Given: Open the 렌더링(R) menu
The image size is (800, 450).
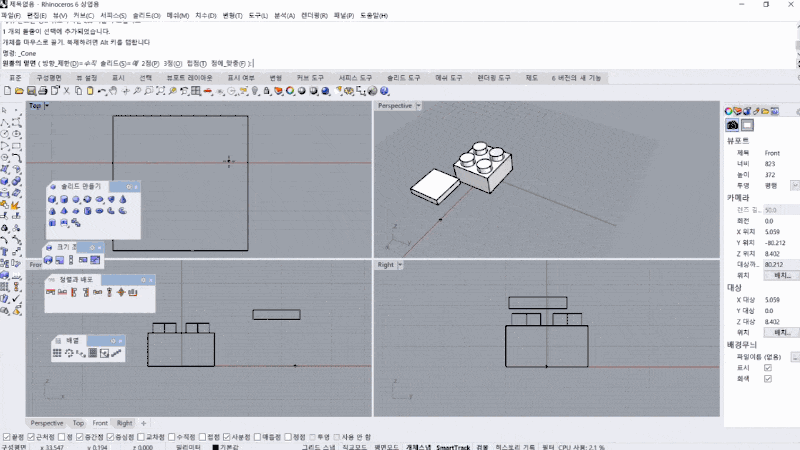Looking at the screenshot, I should tap(314, 16).
